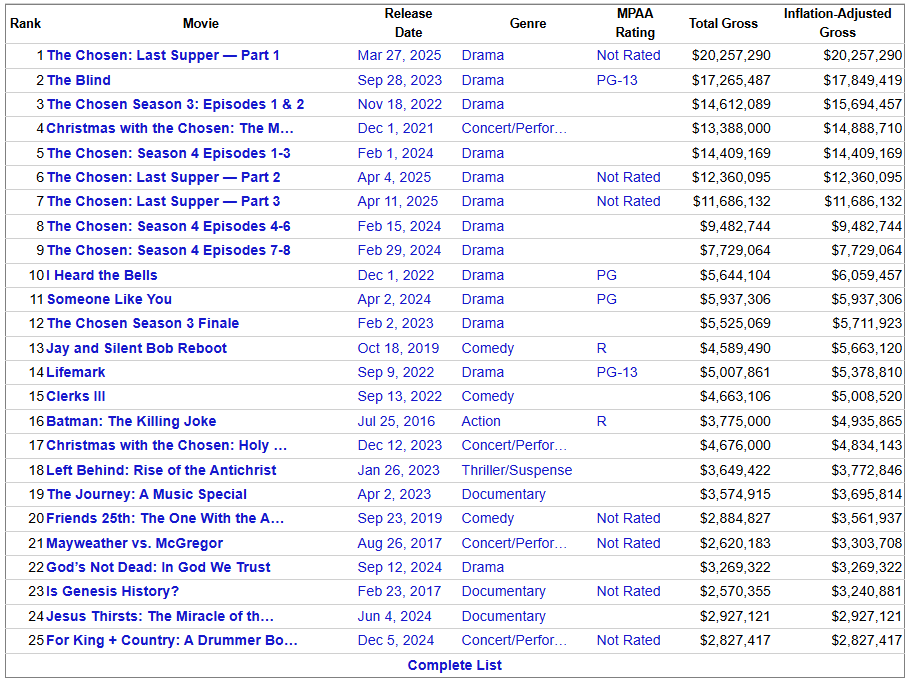
Task: Click the Dec 5, 2024 release date
Action: 396,641
